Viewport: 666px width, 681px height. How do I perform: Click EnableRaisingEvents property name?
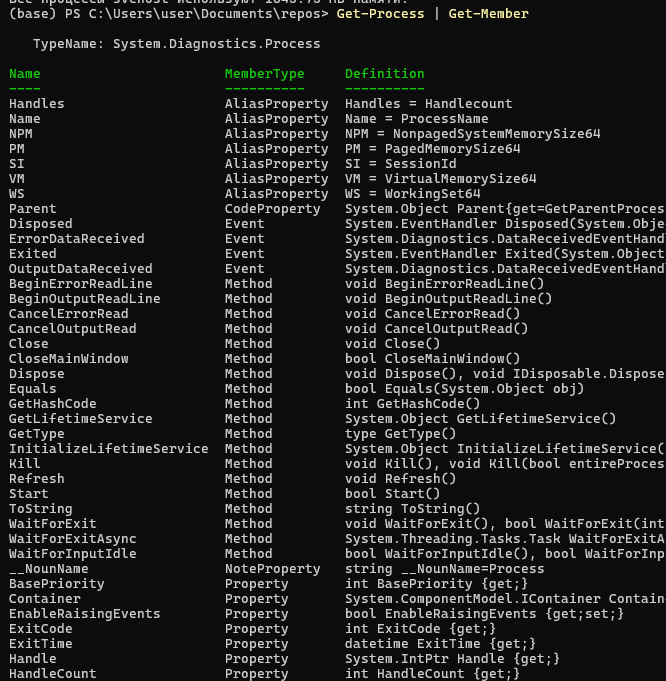[x=84, y=614]
